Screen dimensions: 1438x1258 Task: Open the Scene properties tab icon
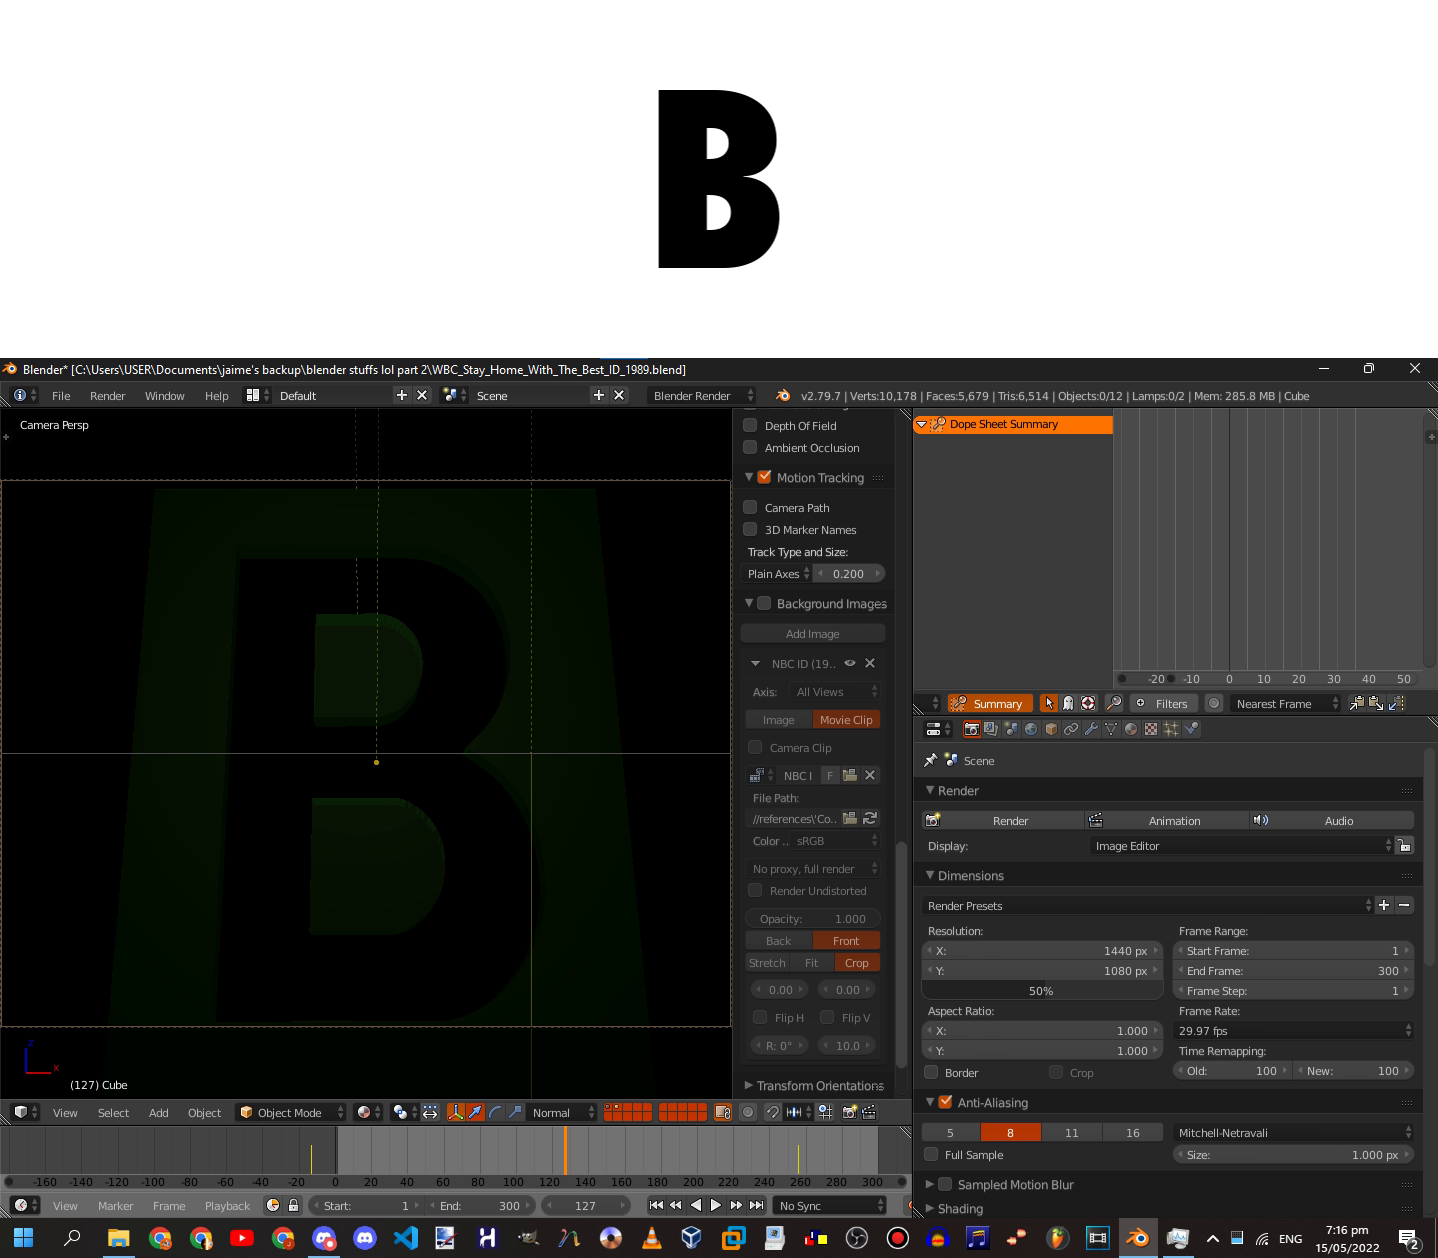[x=1011, y=729]
